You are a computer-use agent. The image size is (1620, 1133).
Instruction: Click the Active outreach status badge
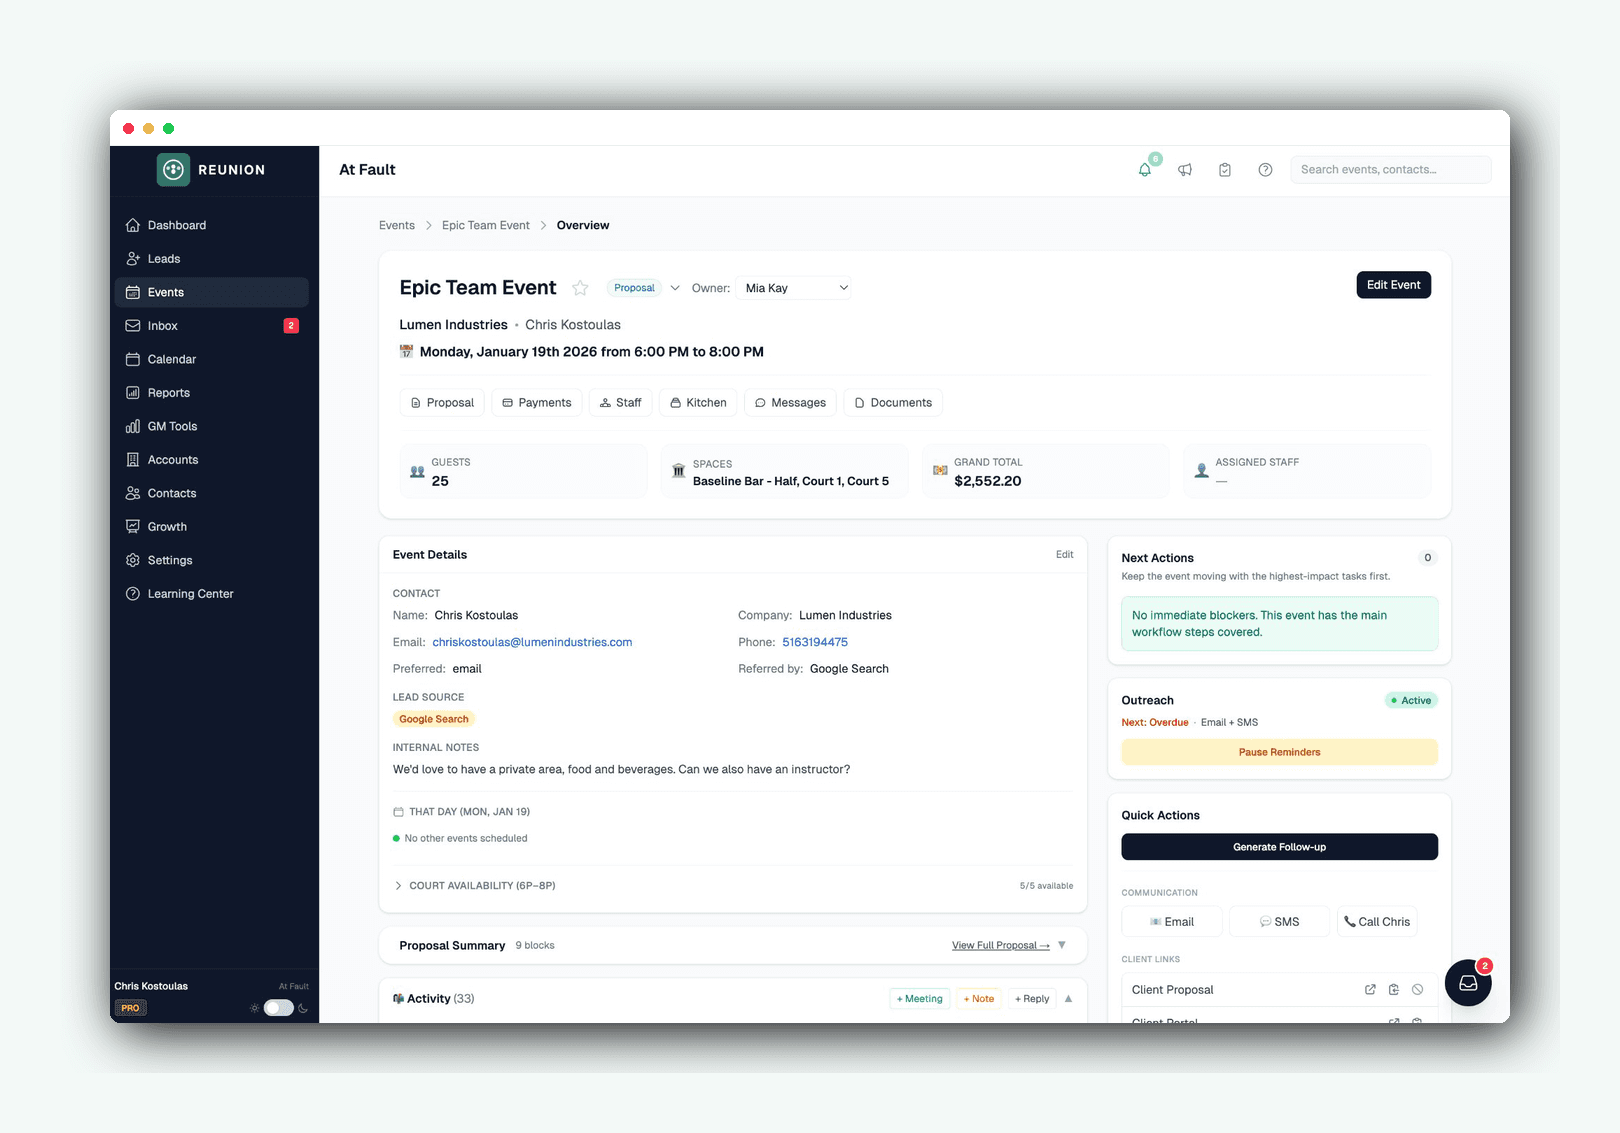tap(1411, 700)
